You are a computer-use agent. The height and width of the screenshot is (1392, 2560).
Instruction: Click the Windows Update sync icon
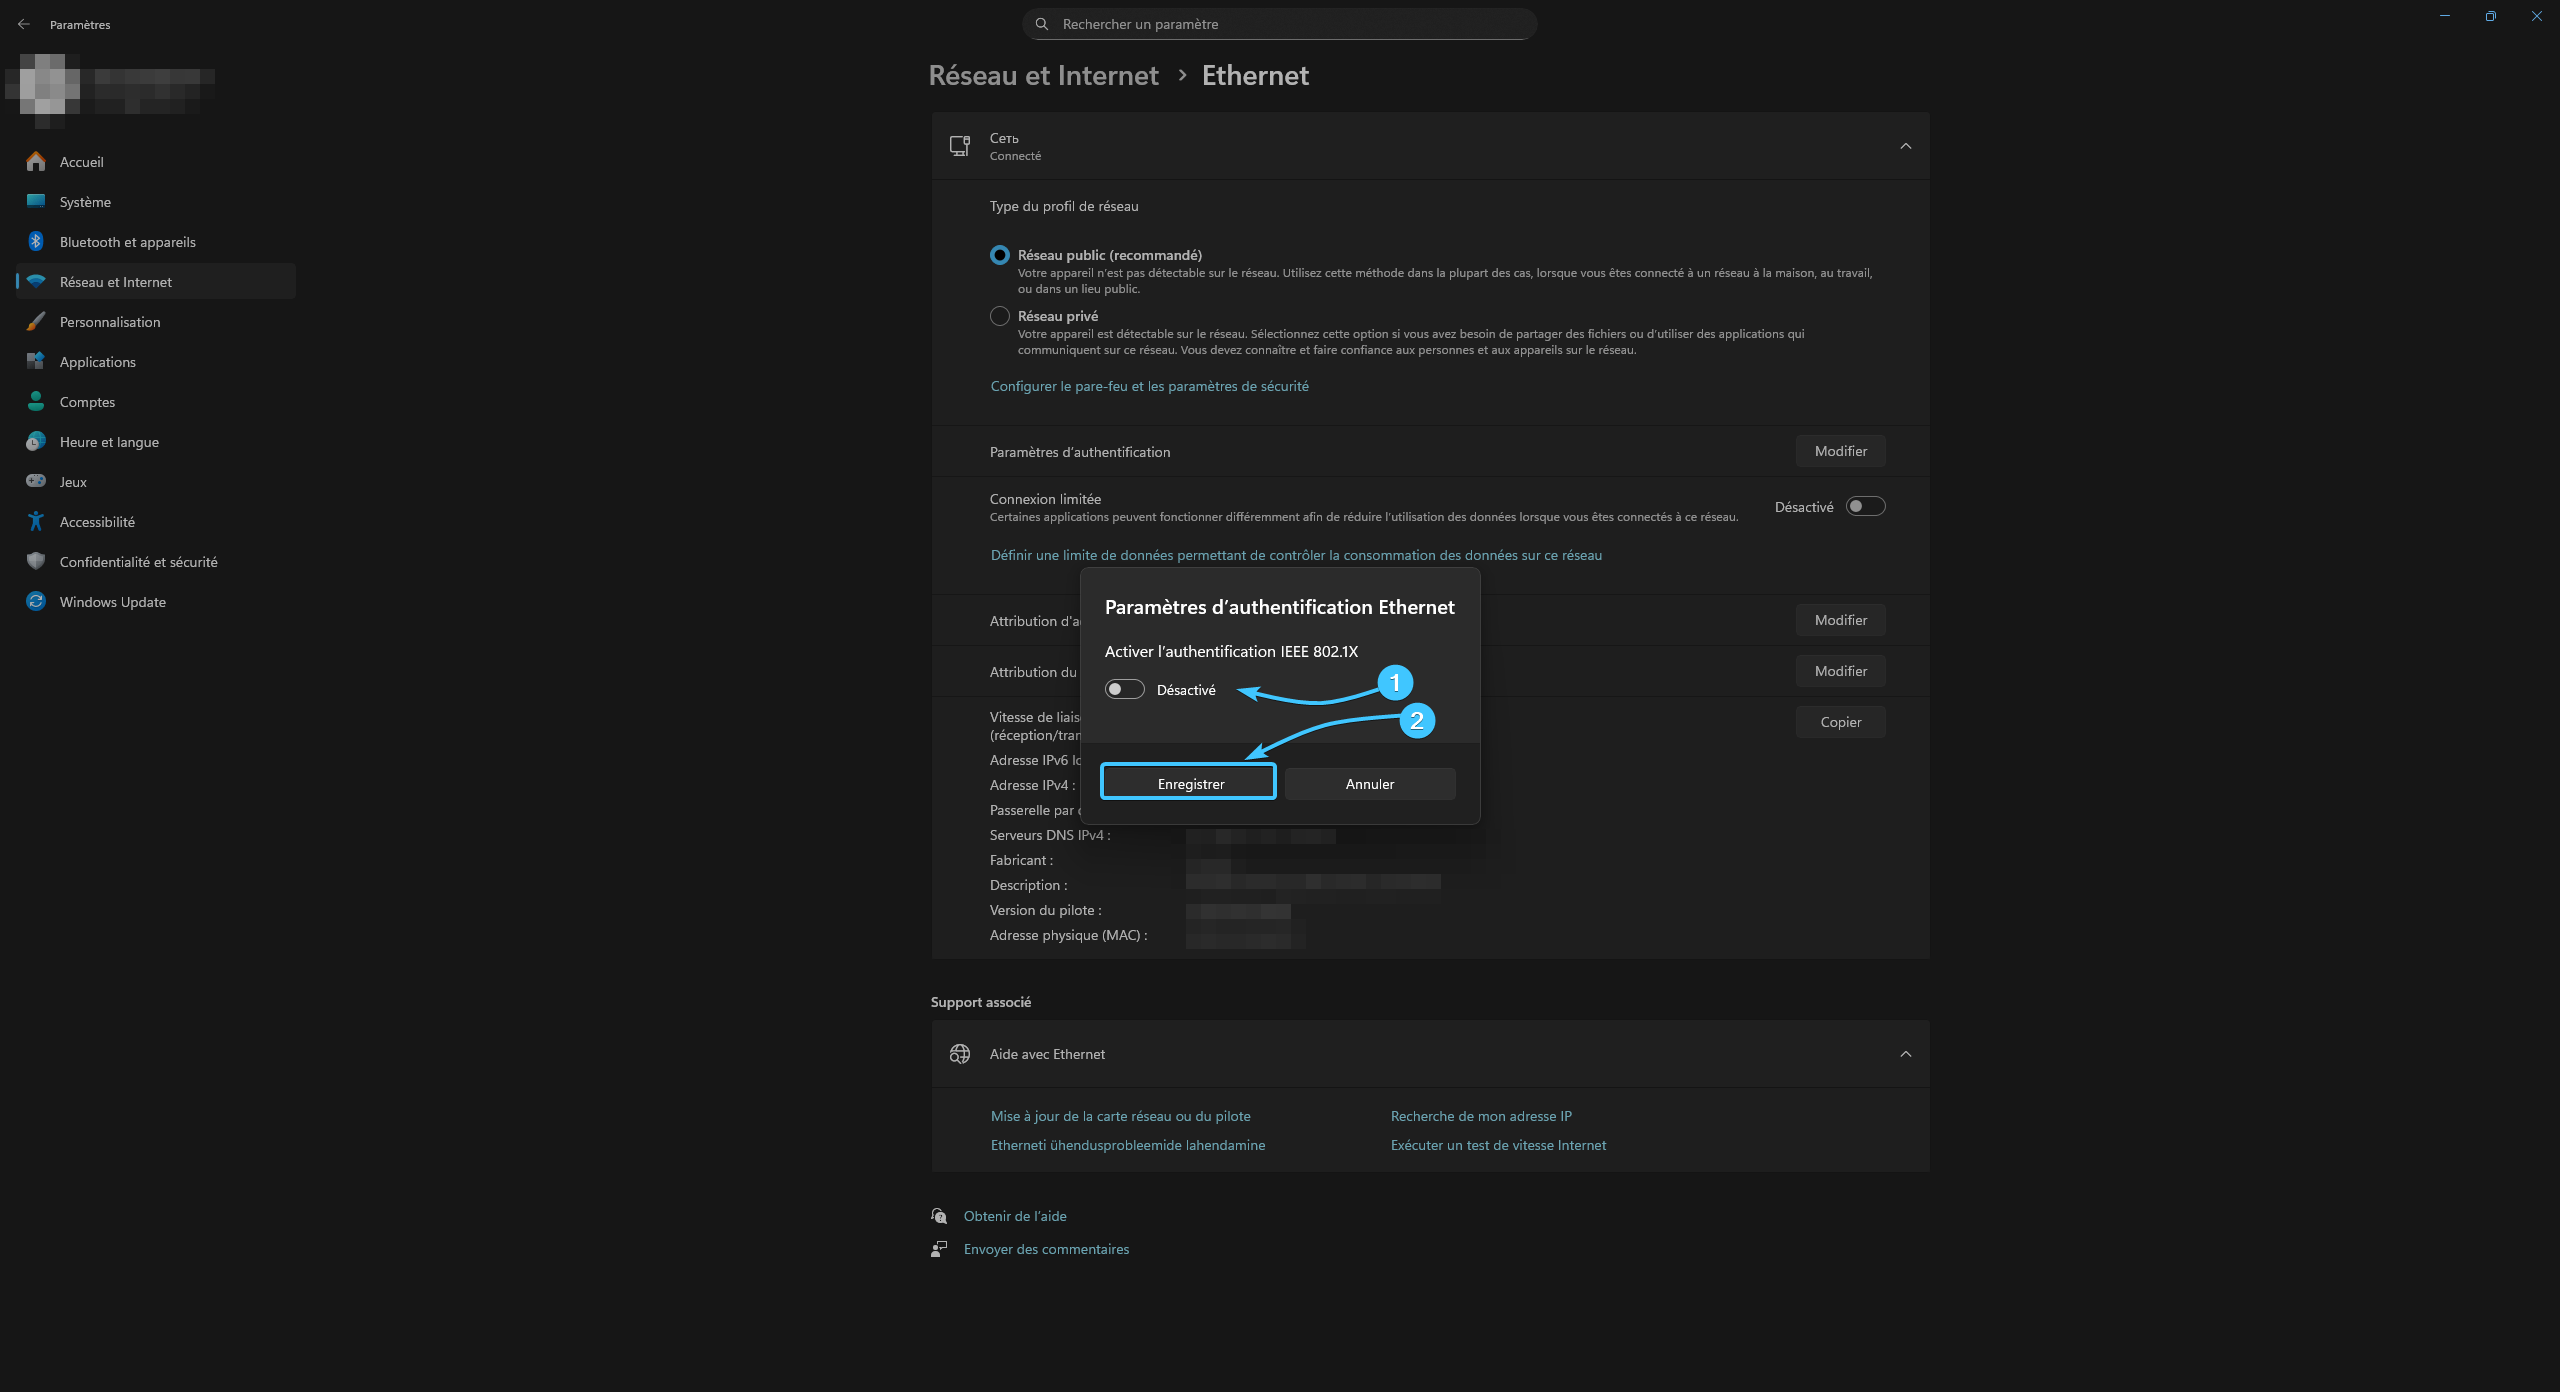pyautogui.click(x=36, y=601)
